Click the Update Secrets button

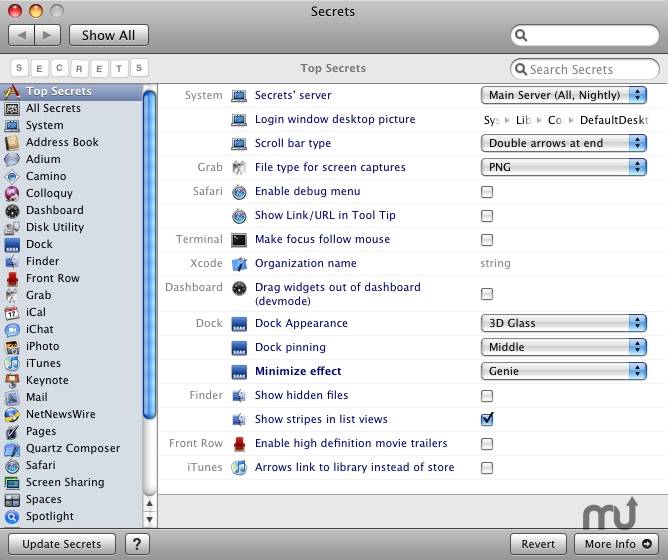[x=62, y=544]
